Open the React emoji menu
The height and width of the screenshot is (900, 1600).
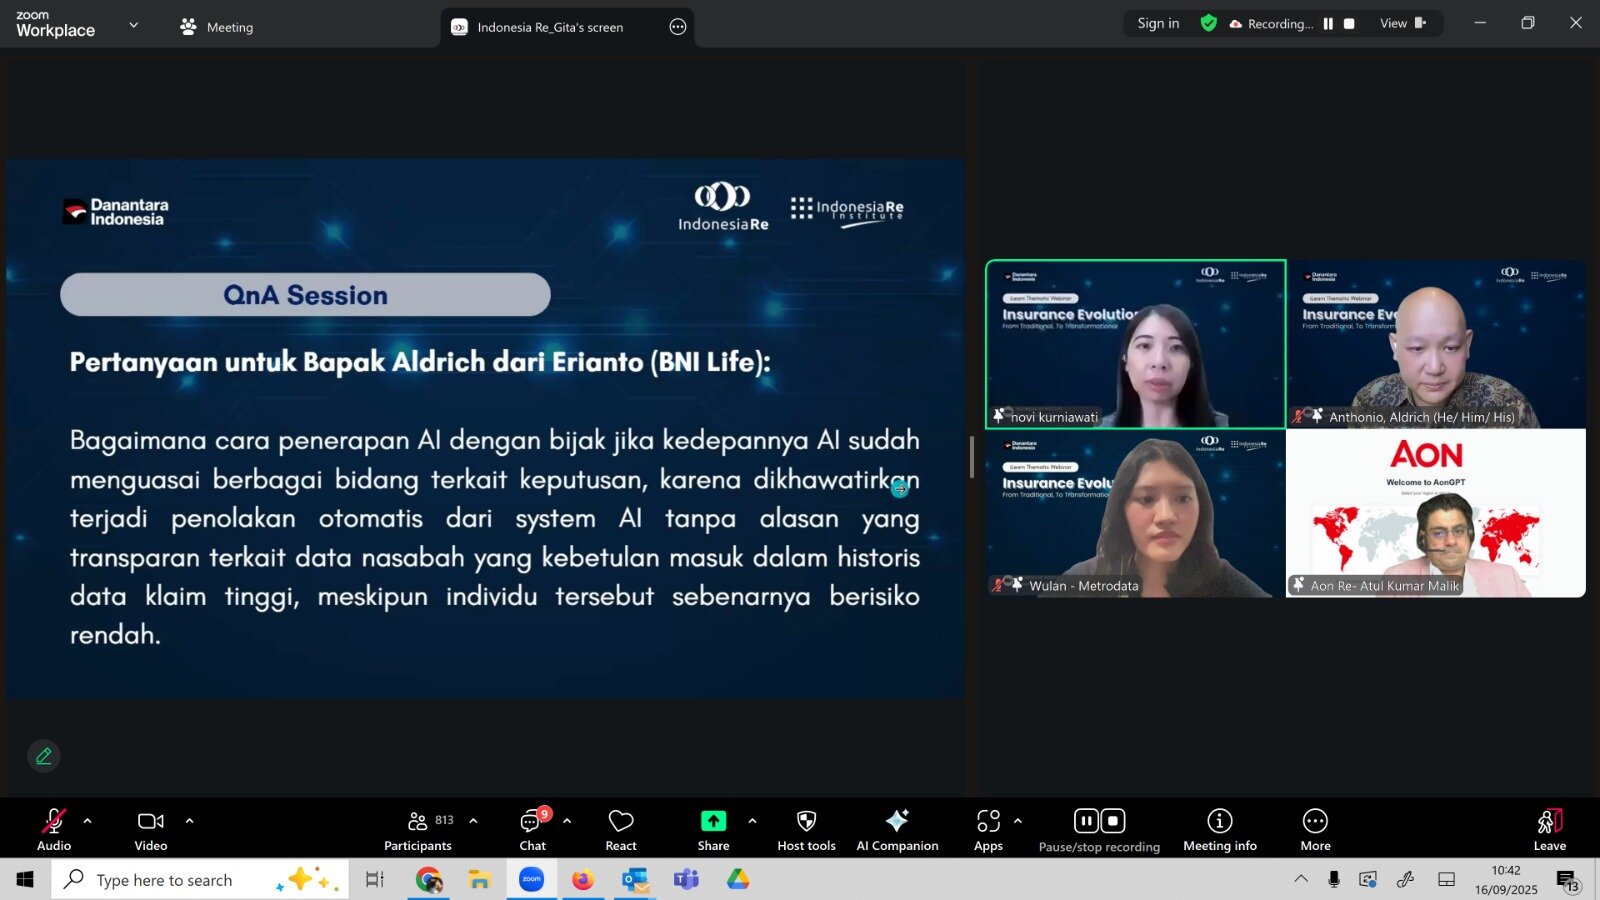(620, 830)
